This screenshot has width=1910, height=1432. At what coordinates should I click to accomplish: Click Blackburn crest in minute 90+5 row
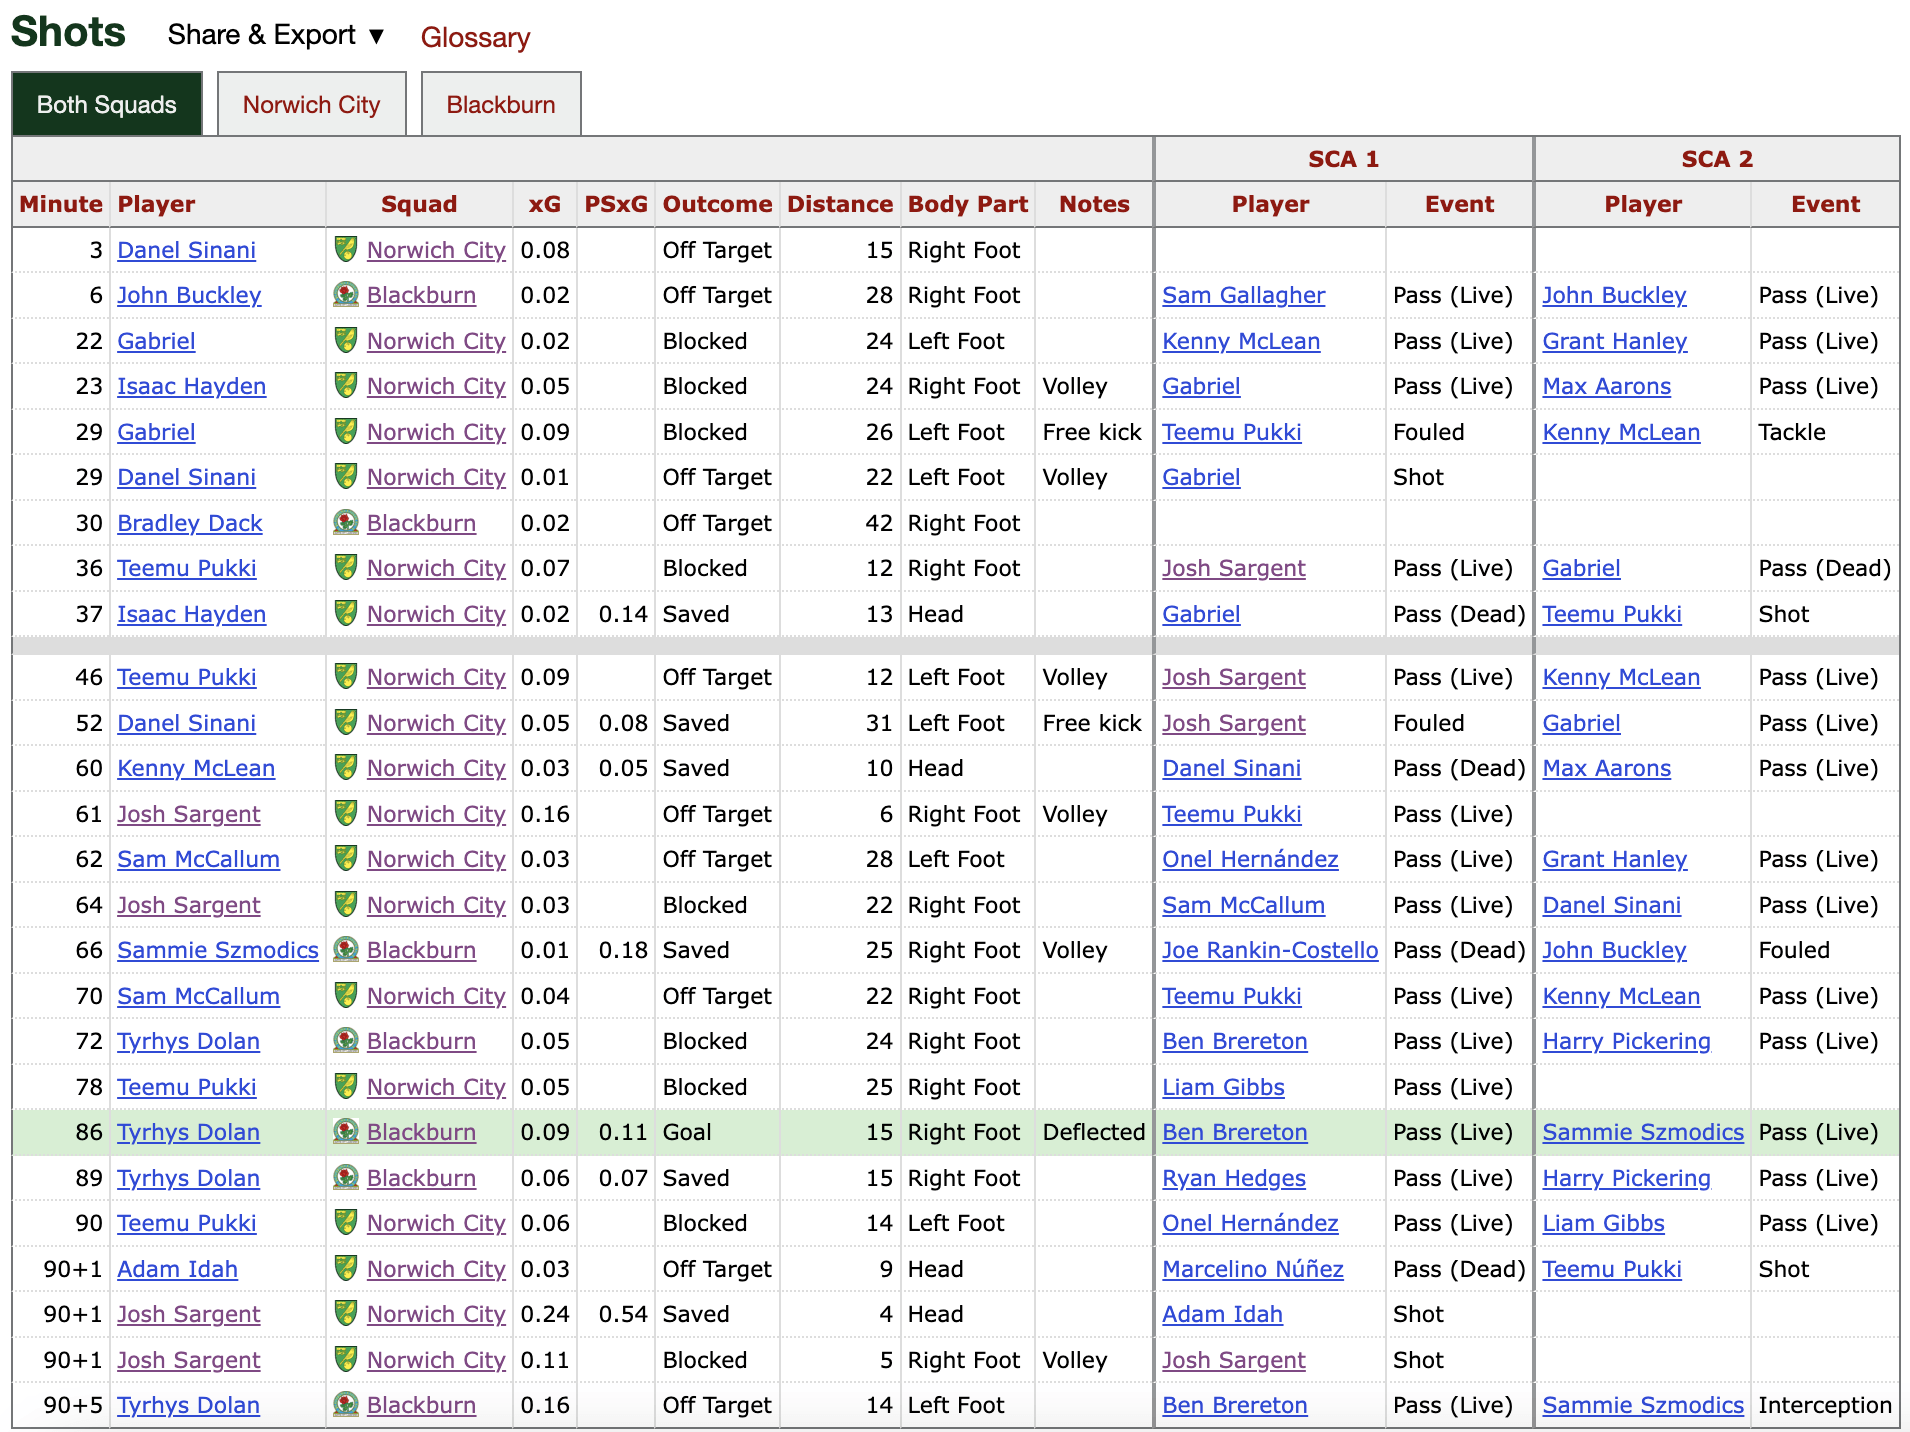click(346, 1405)
